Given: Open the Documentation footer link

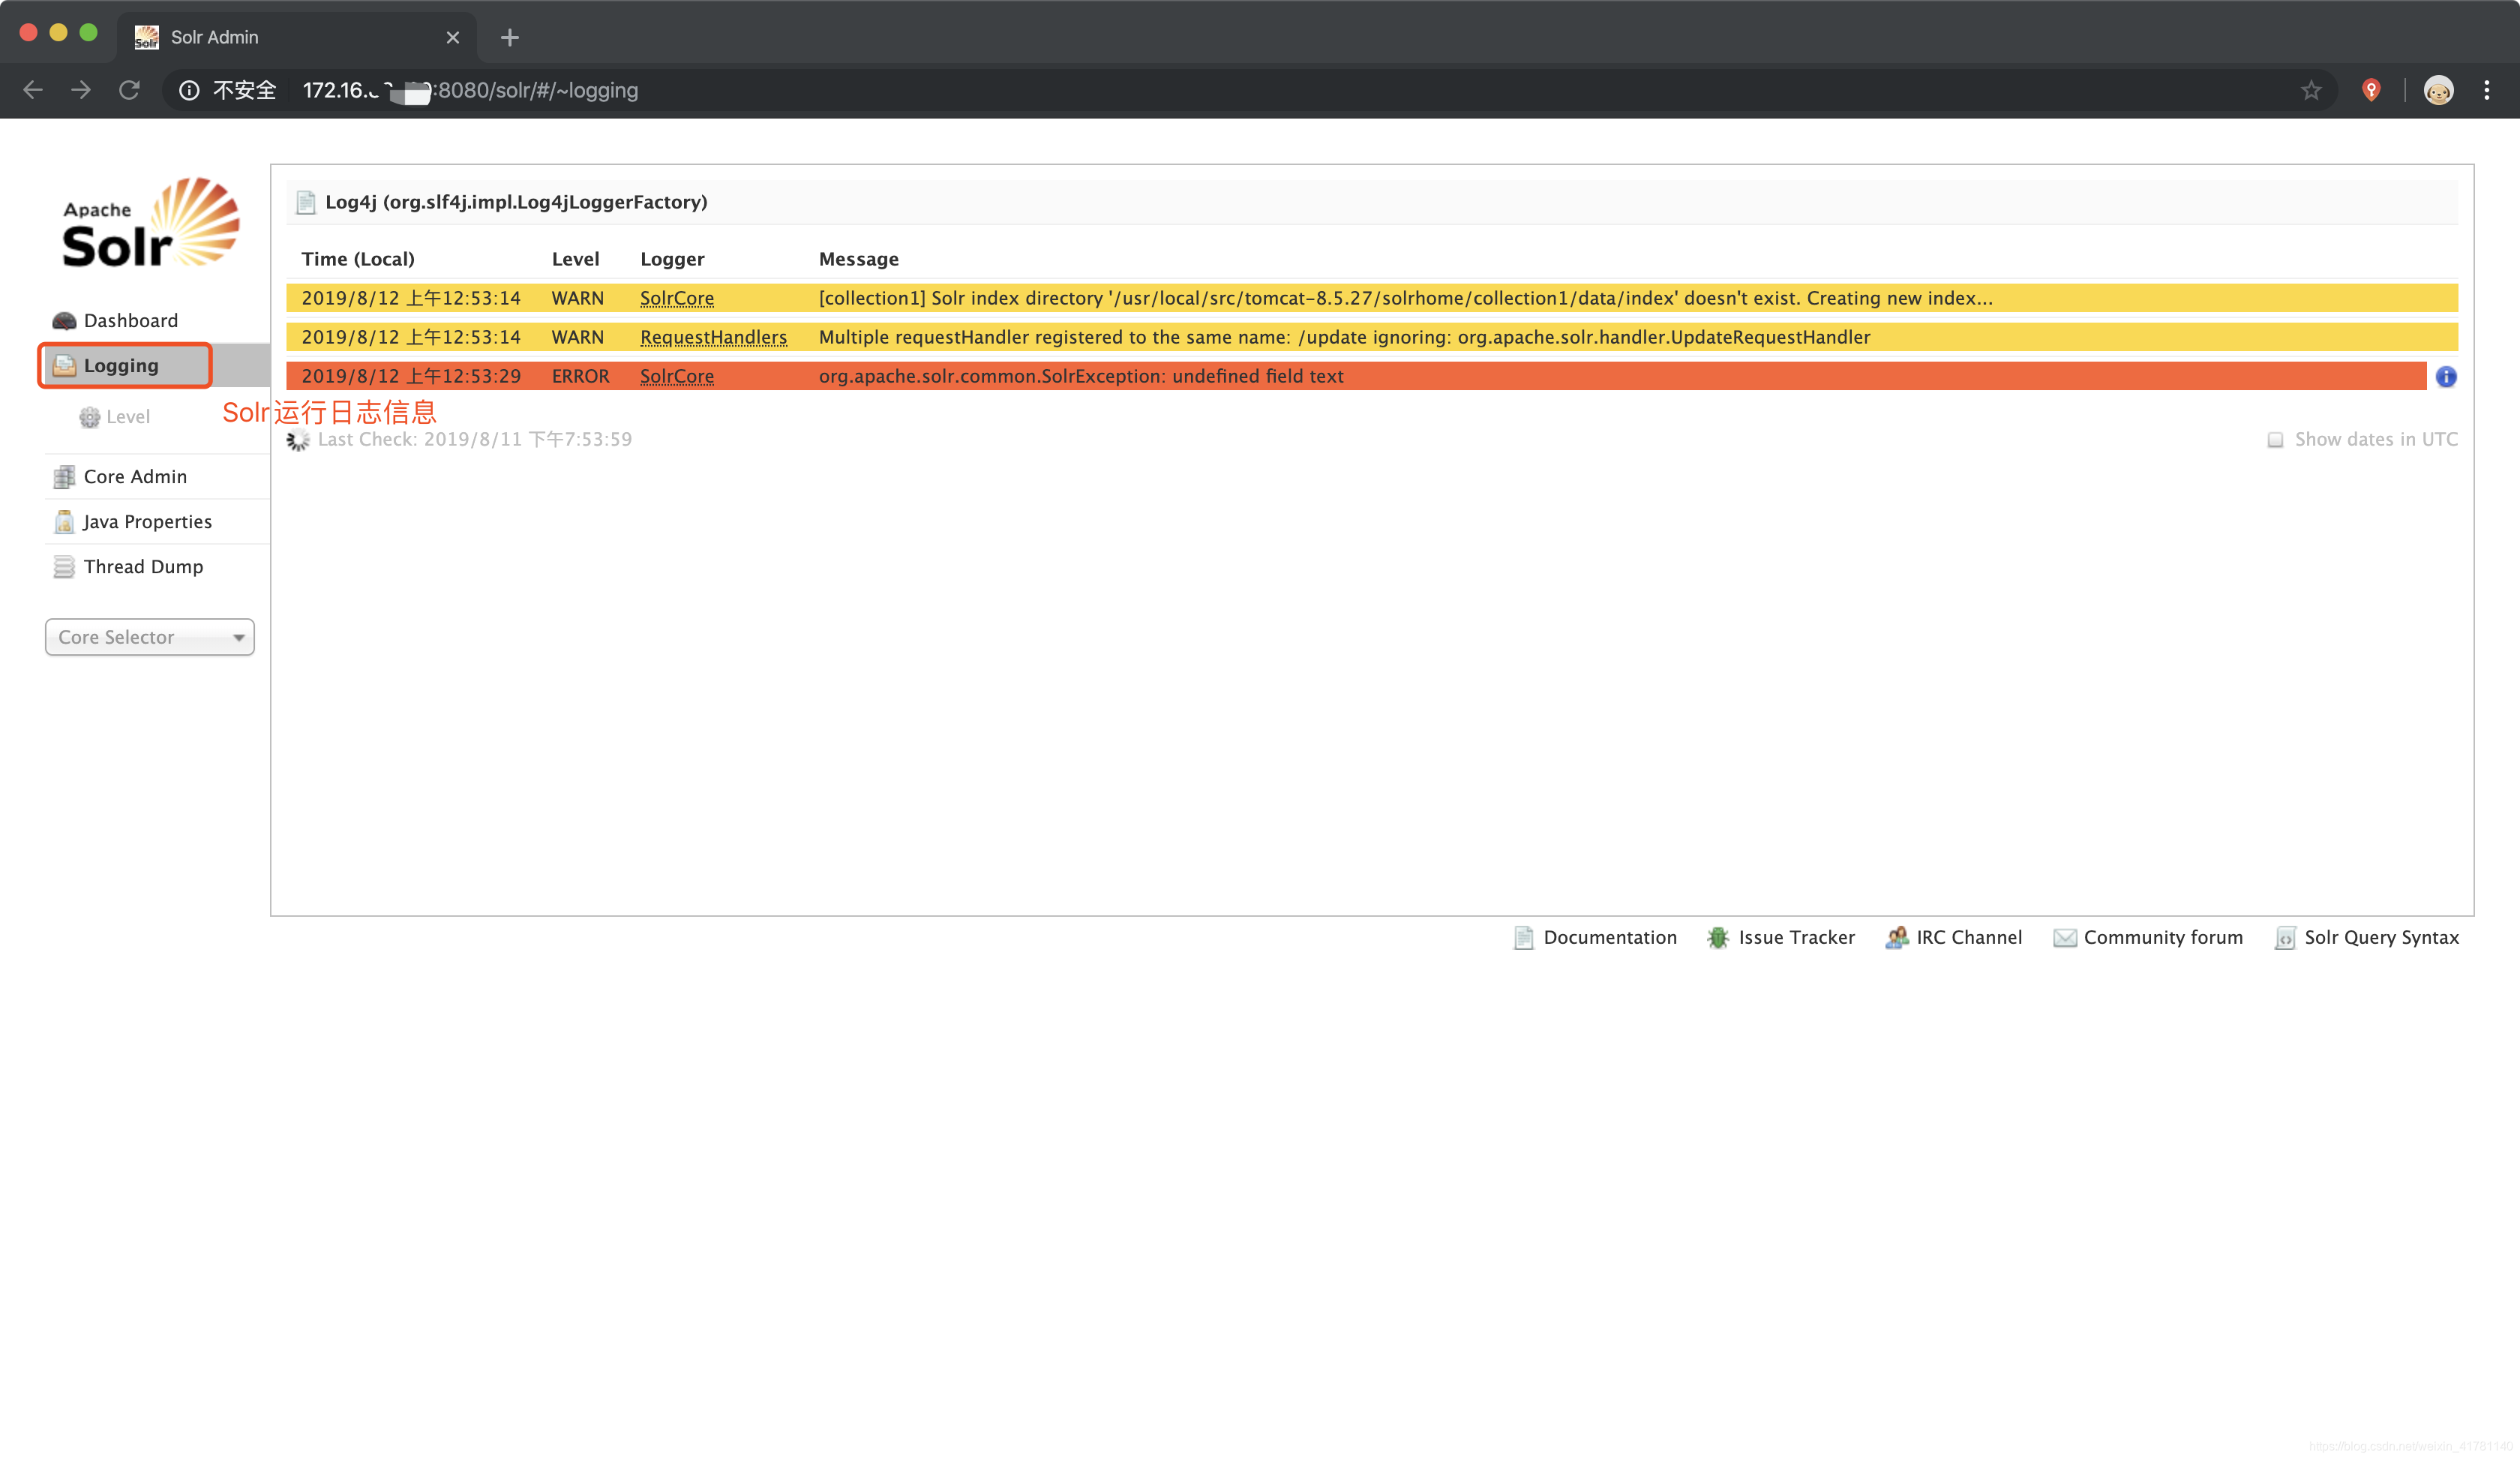Looking at the screenshot, I should click(1610, 937).
